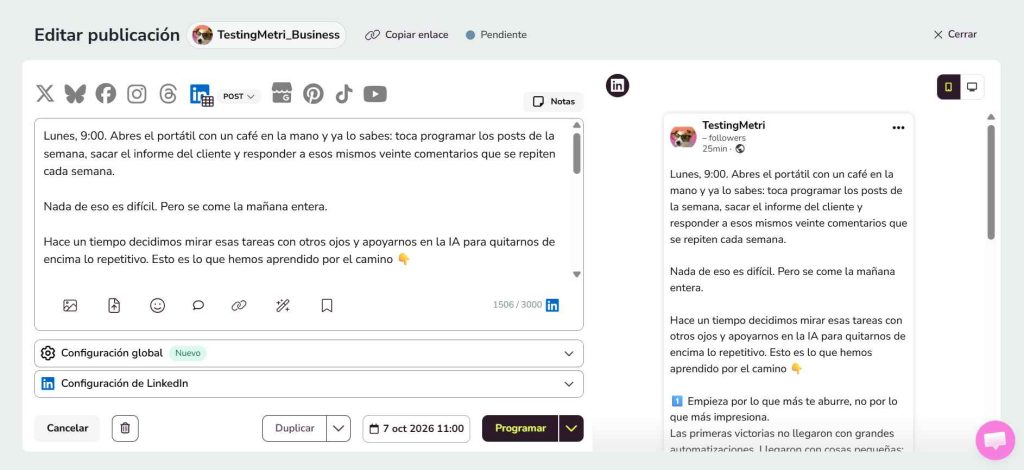Viewport: 1024px width, 470px height.
Task: Open the three-dot menu on preview post
Action: tap(899, 127)
